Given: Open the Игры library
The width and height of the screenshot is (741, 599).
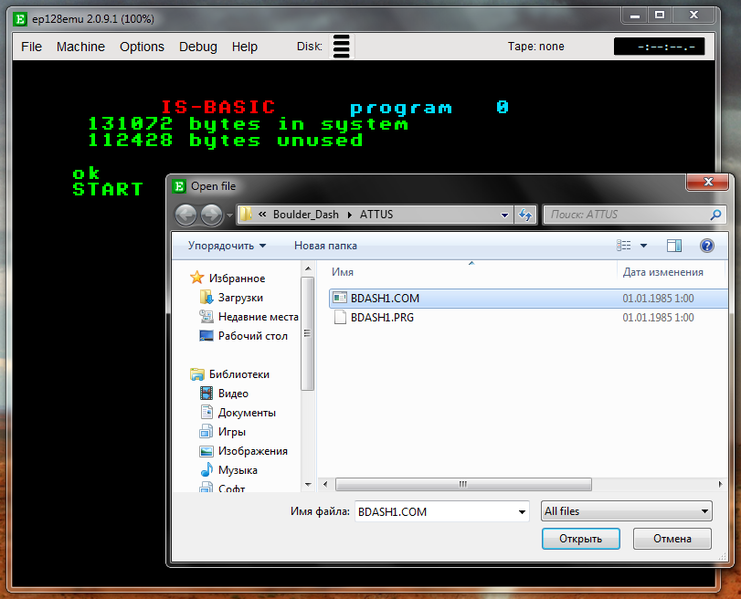Looking at the screenshot, I should (x=232, y=432).
